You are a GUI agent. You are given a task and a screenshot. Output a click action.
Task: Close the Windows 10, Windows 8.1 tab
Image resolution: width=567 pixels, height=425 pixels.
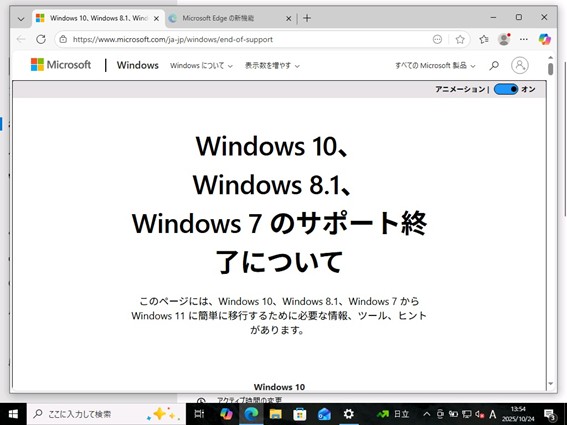(156, 18)
